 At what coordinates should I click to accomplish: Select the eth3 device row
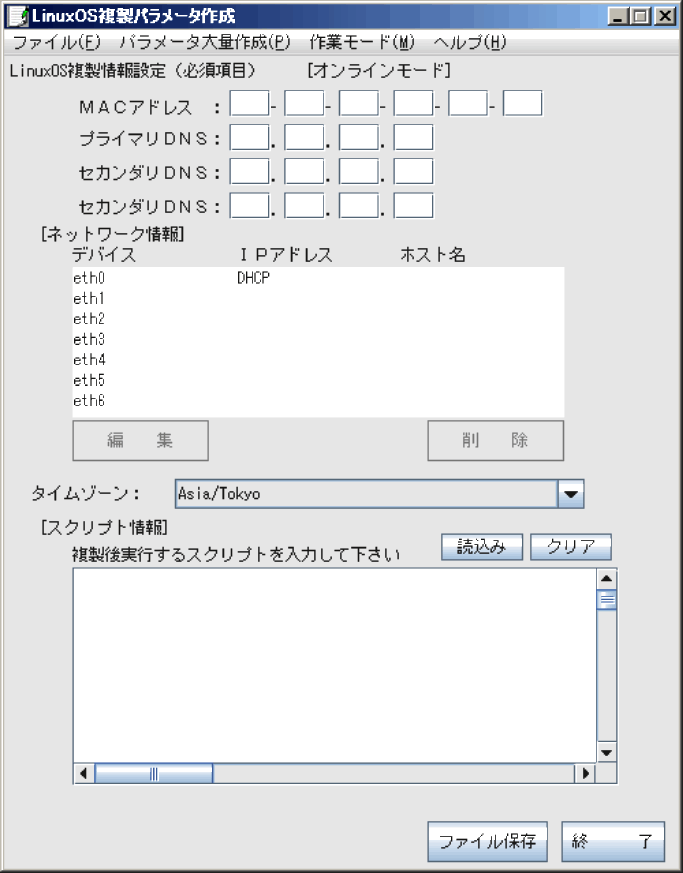coord(318,339)
